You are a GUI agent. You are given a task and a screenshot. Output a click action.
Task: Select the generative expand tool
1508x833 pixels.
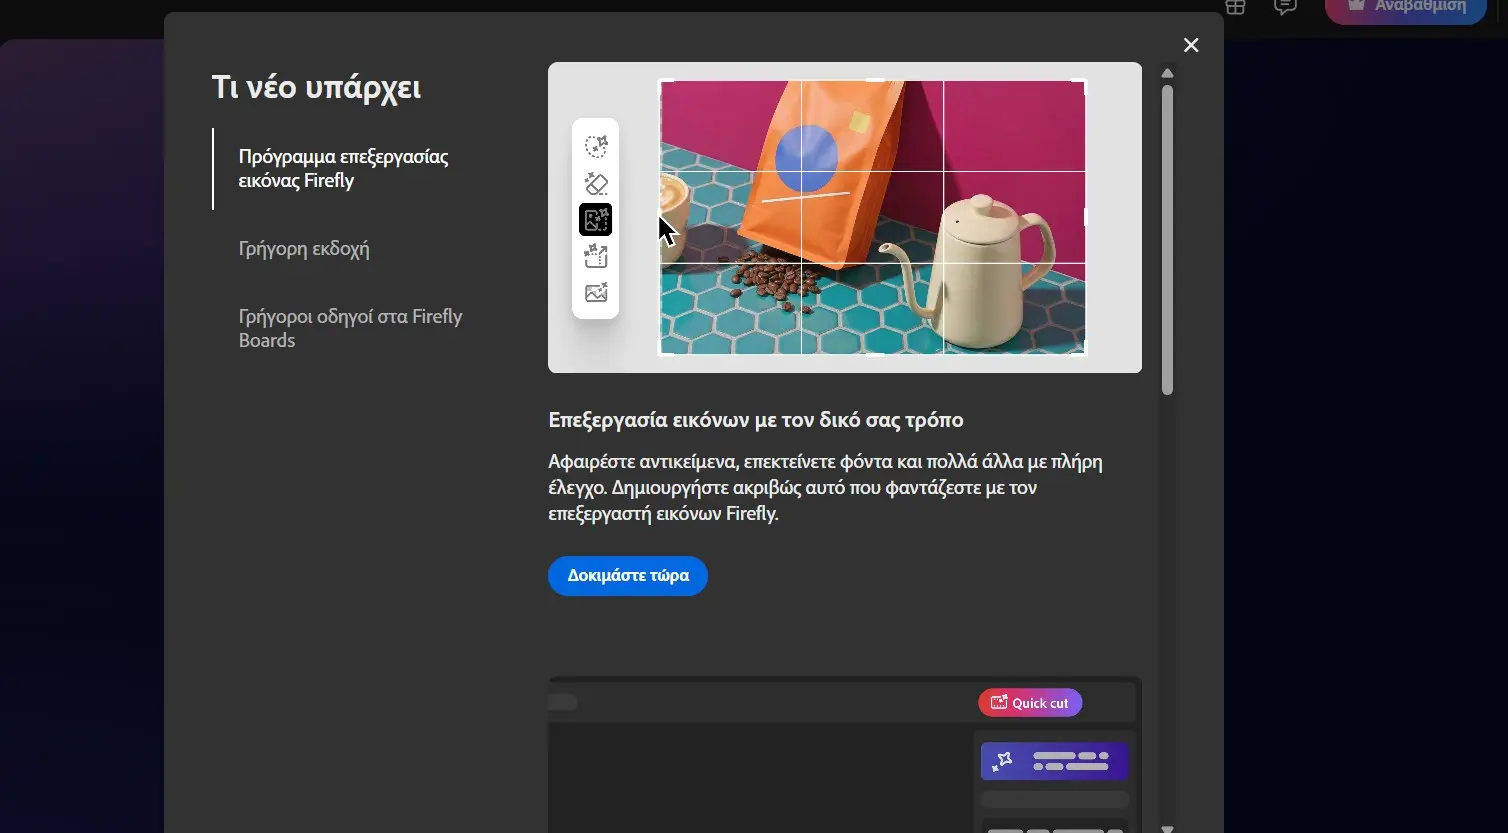[595, 256]
